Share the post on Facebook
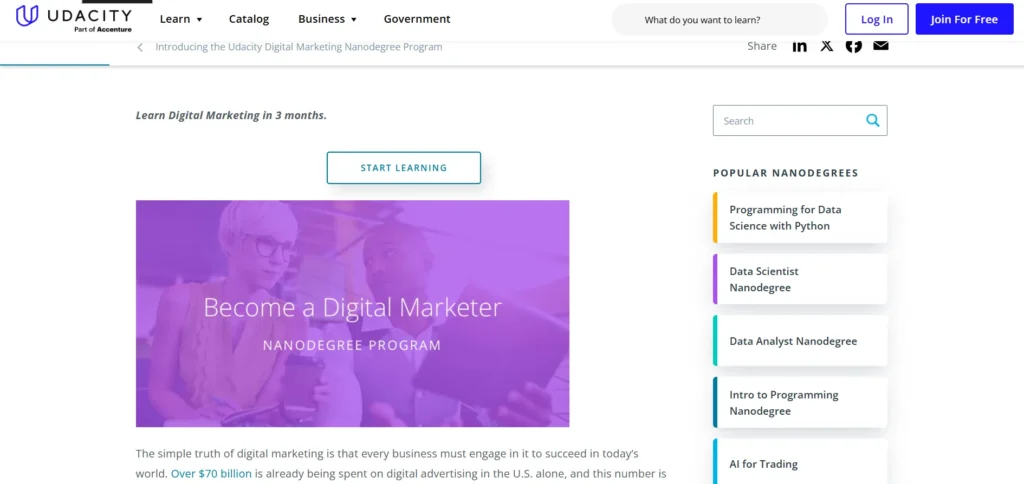The width and height of the screenshot is (1024, 484). click(x=853, y=46)
